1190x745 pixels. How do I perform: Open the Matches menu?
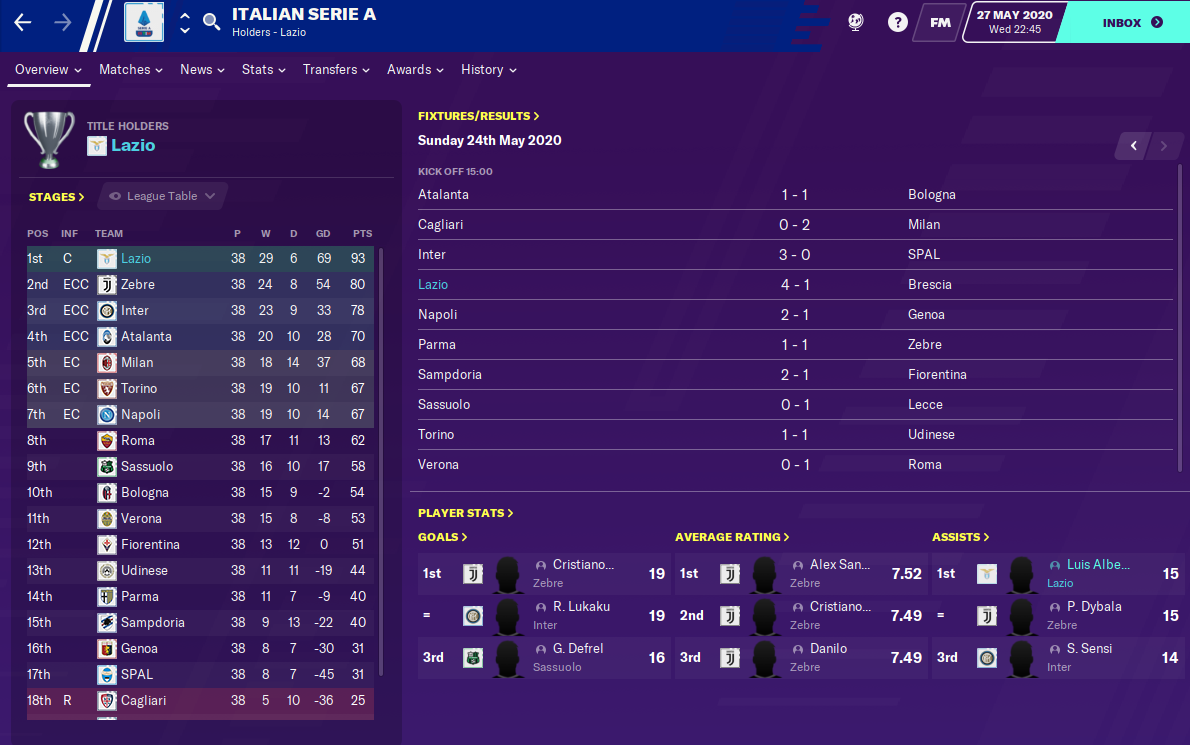point(131,70)
